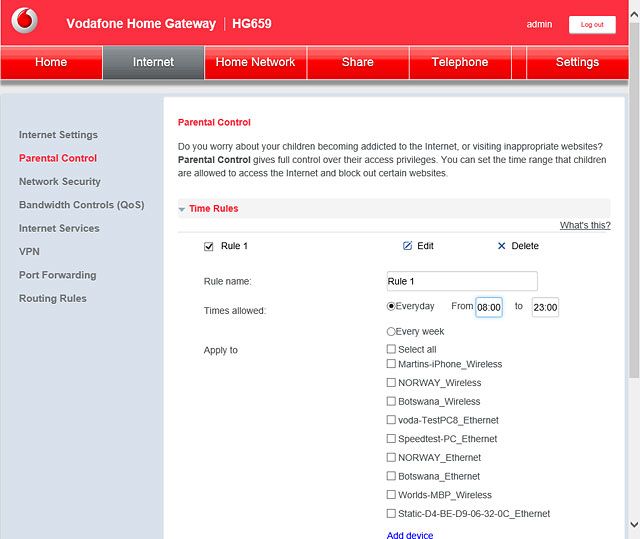Click the scrollbar up arrow

pos(634,15)
